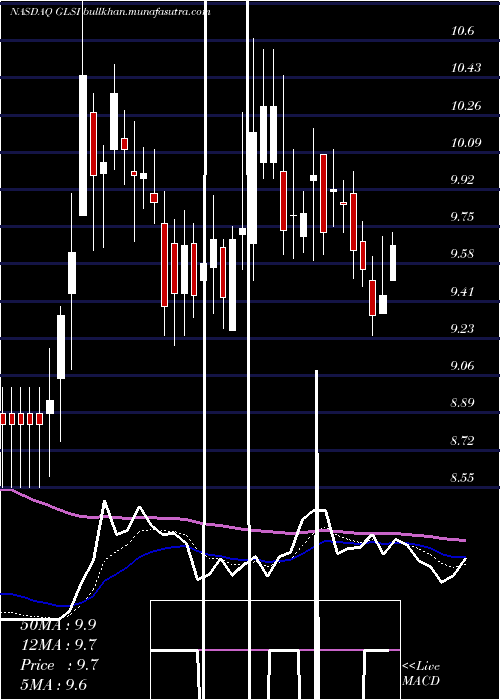Click the 9.41 price axis label
The width and height of the screenshot is (500, 700).
(x=462, y=292)
